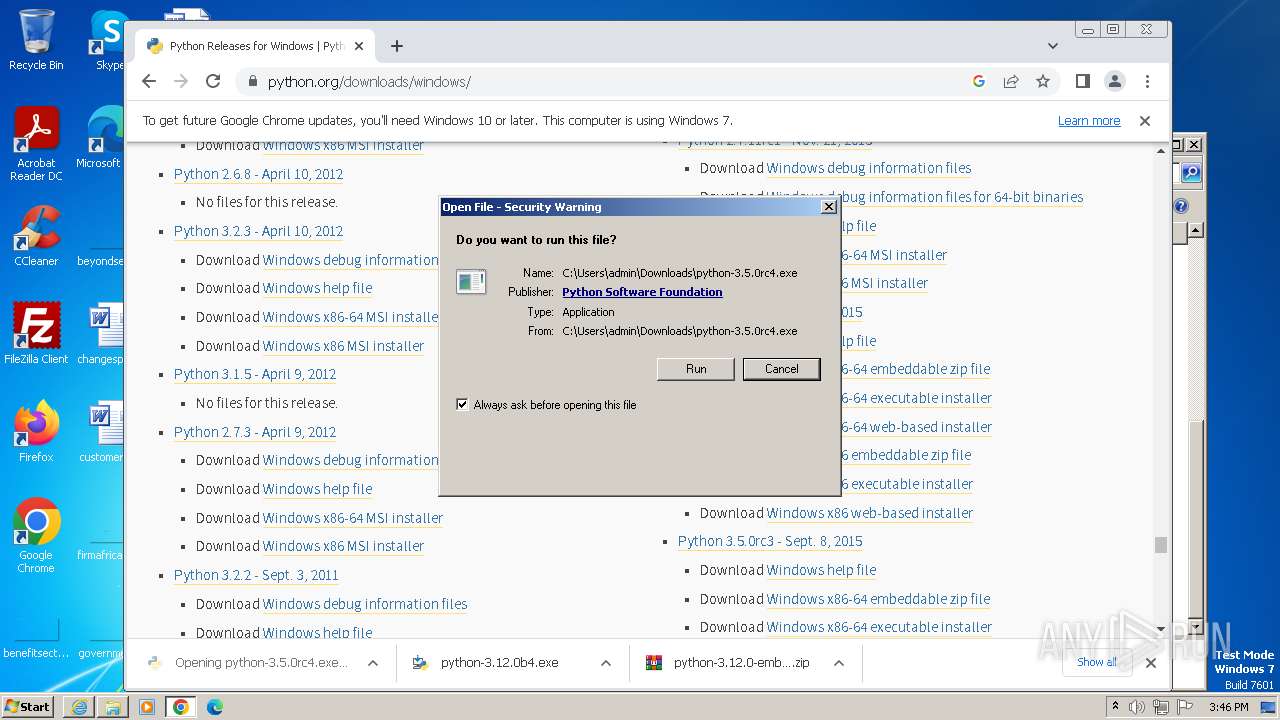Open the Python Software Foundation publisher link

click(x=642, y=292)
